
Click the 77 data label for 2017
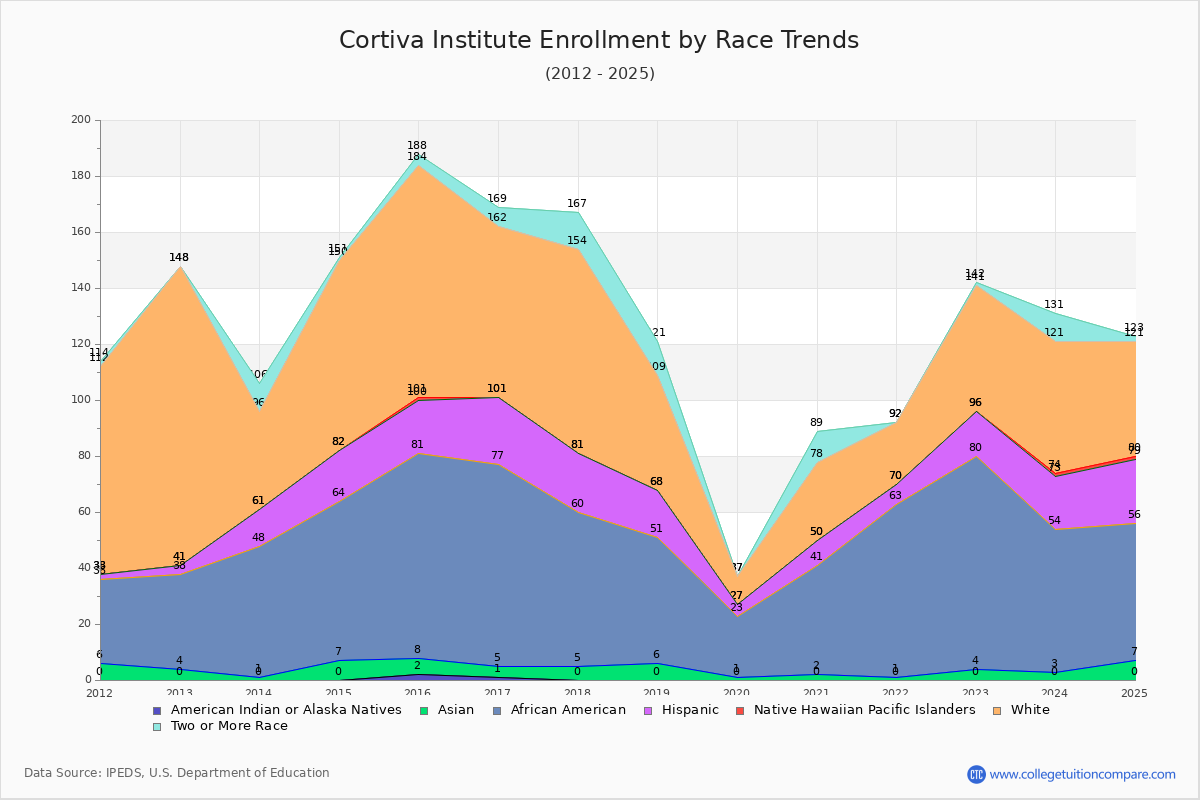[497, 456]
